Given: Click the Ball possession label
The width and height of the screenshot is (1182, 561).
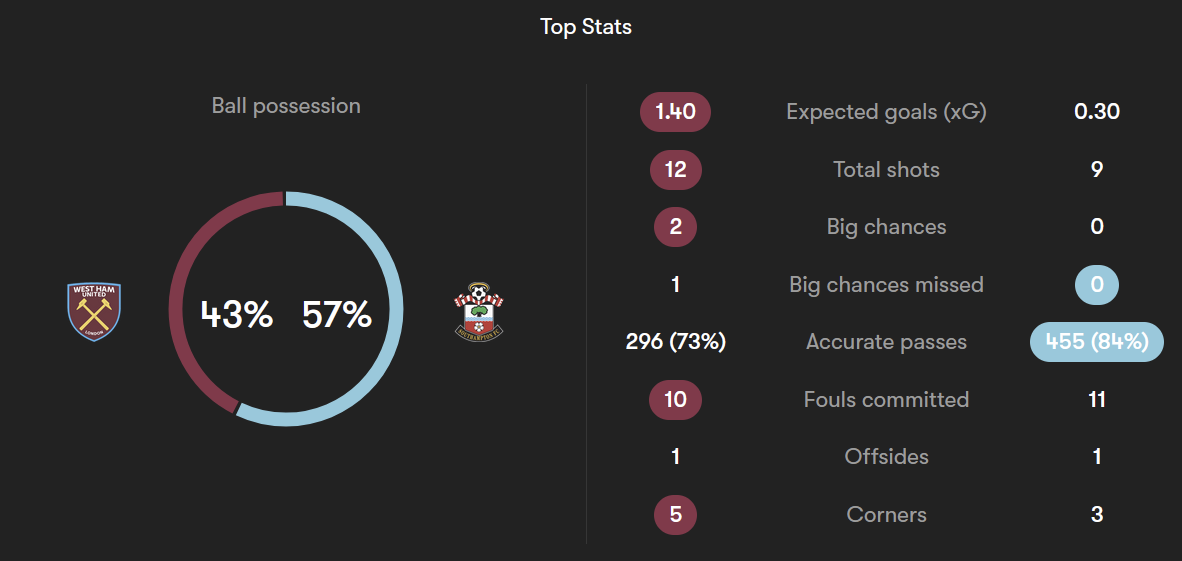Looking at the screenshot, I should [x=286, y=106].
